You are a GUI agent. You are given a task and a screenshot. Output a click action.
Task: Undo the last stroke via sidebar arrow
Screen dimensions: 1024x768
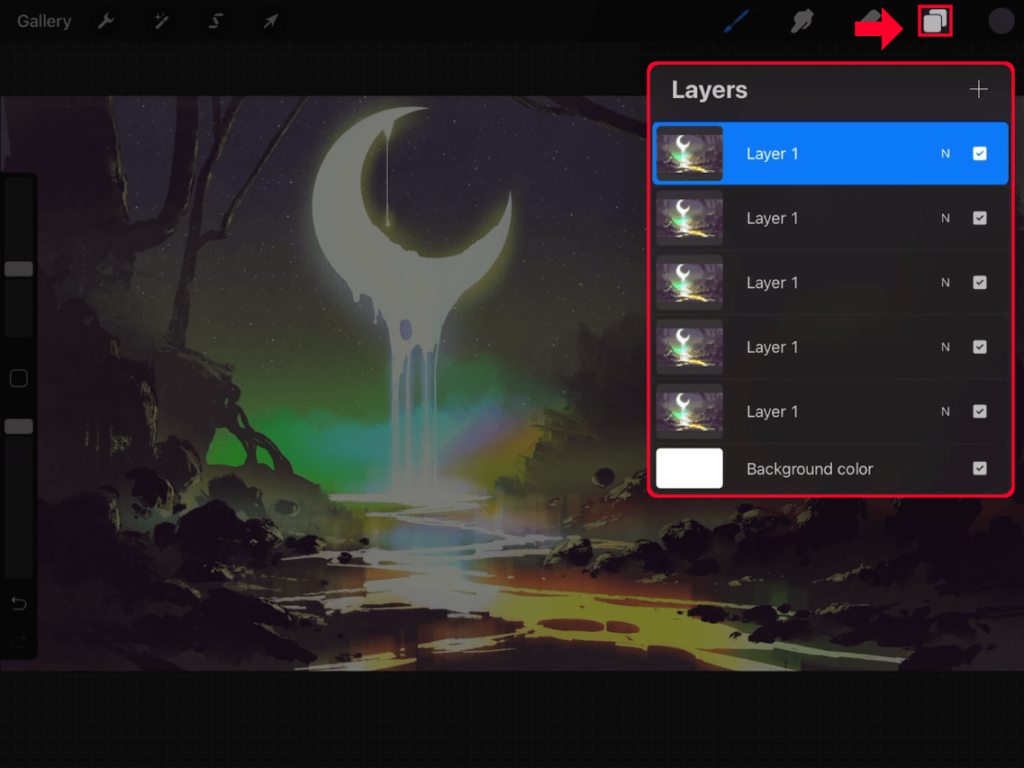pyautogui.click(x=18, y=604)
